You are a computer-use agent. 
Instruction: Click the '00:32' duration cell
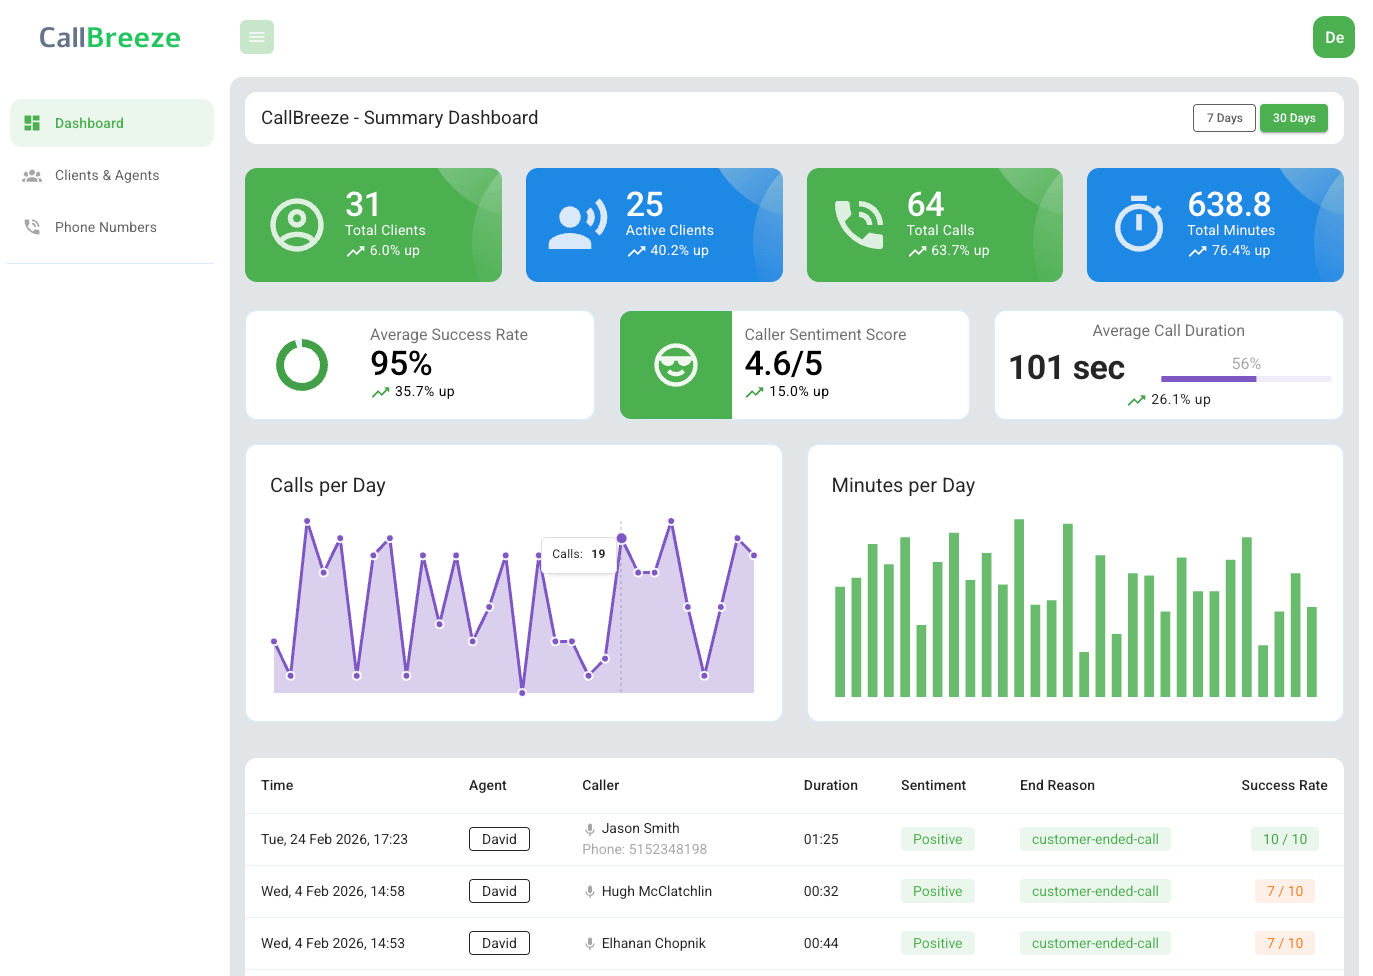coord(821,891)
